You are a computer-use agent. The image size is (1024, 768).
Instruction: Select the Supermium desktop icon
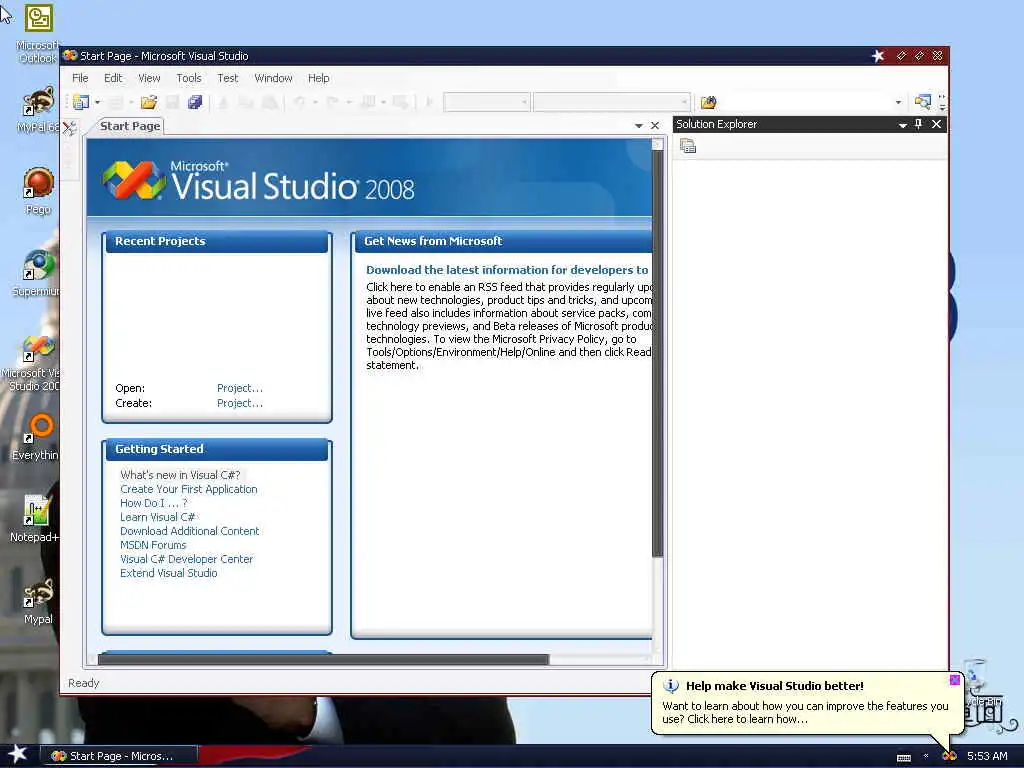pyautogui.click(x=36, y=273)
